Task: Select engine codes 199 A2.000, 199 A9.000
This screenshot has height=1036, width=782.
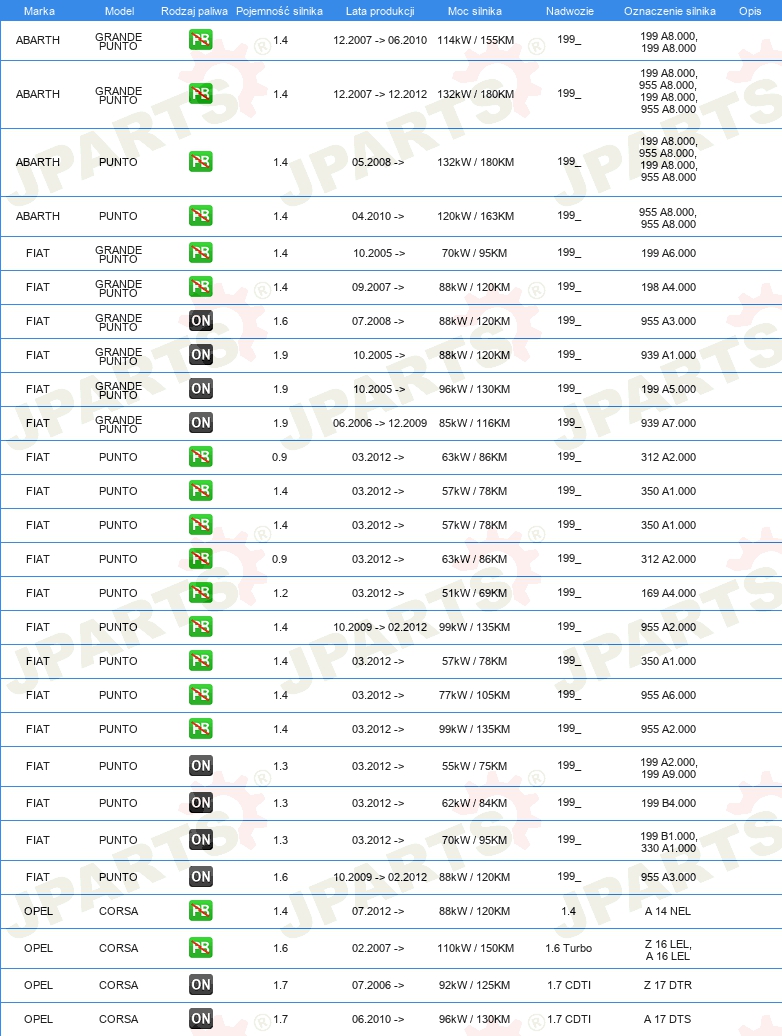Action: tap(668, 768)
